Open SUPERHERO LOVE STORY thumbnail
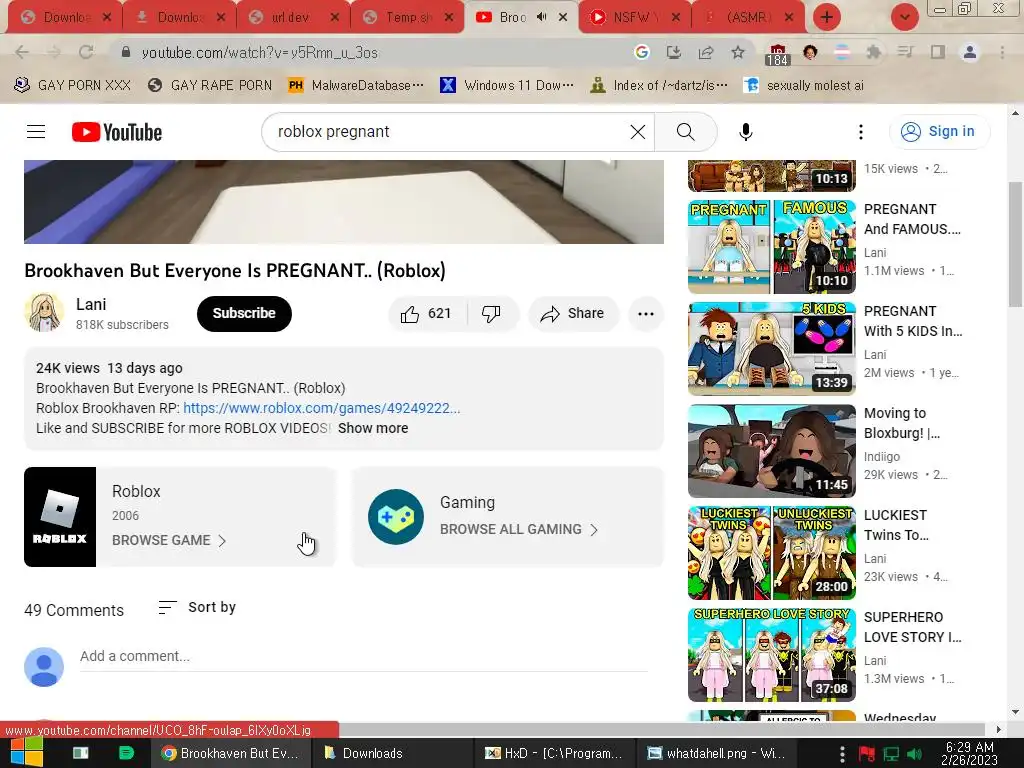Image resolution: width=1024 pixels, height=768 pixels. pos(771,654)
